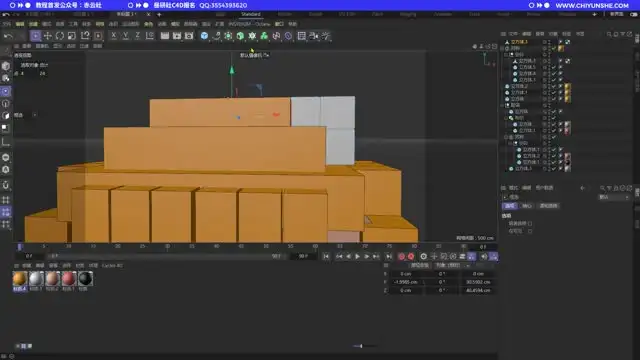Open the spline pen tool icon
This screenshot has height=360, width=640.
point(216,36)
